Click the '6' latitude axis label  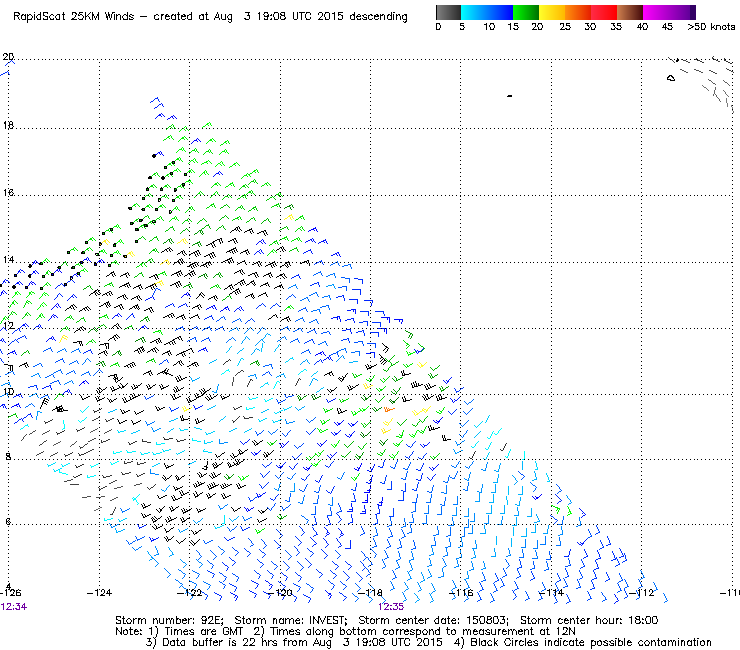[x=8, y=522]
